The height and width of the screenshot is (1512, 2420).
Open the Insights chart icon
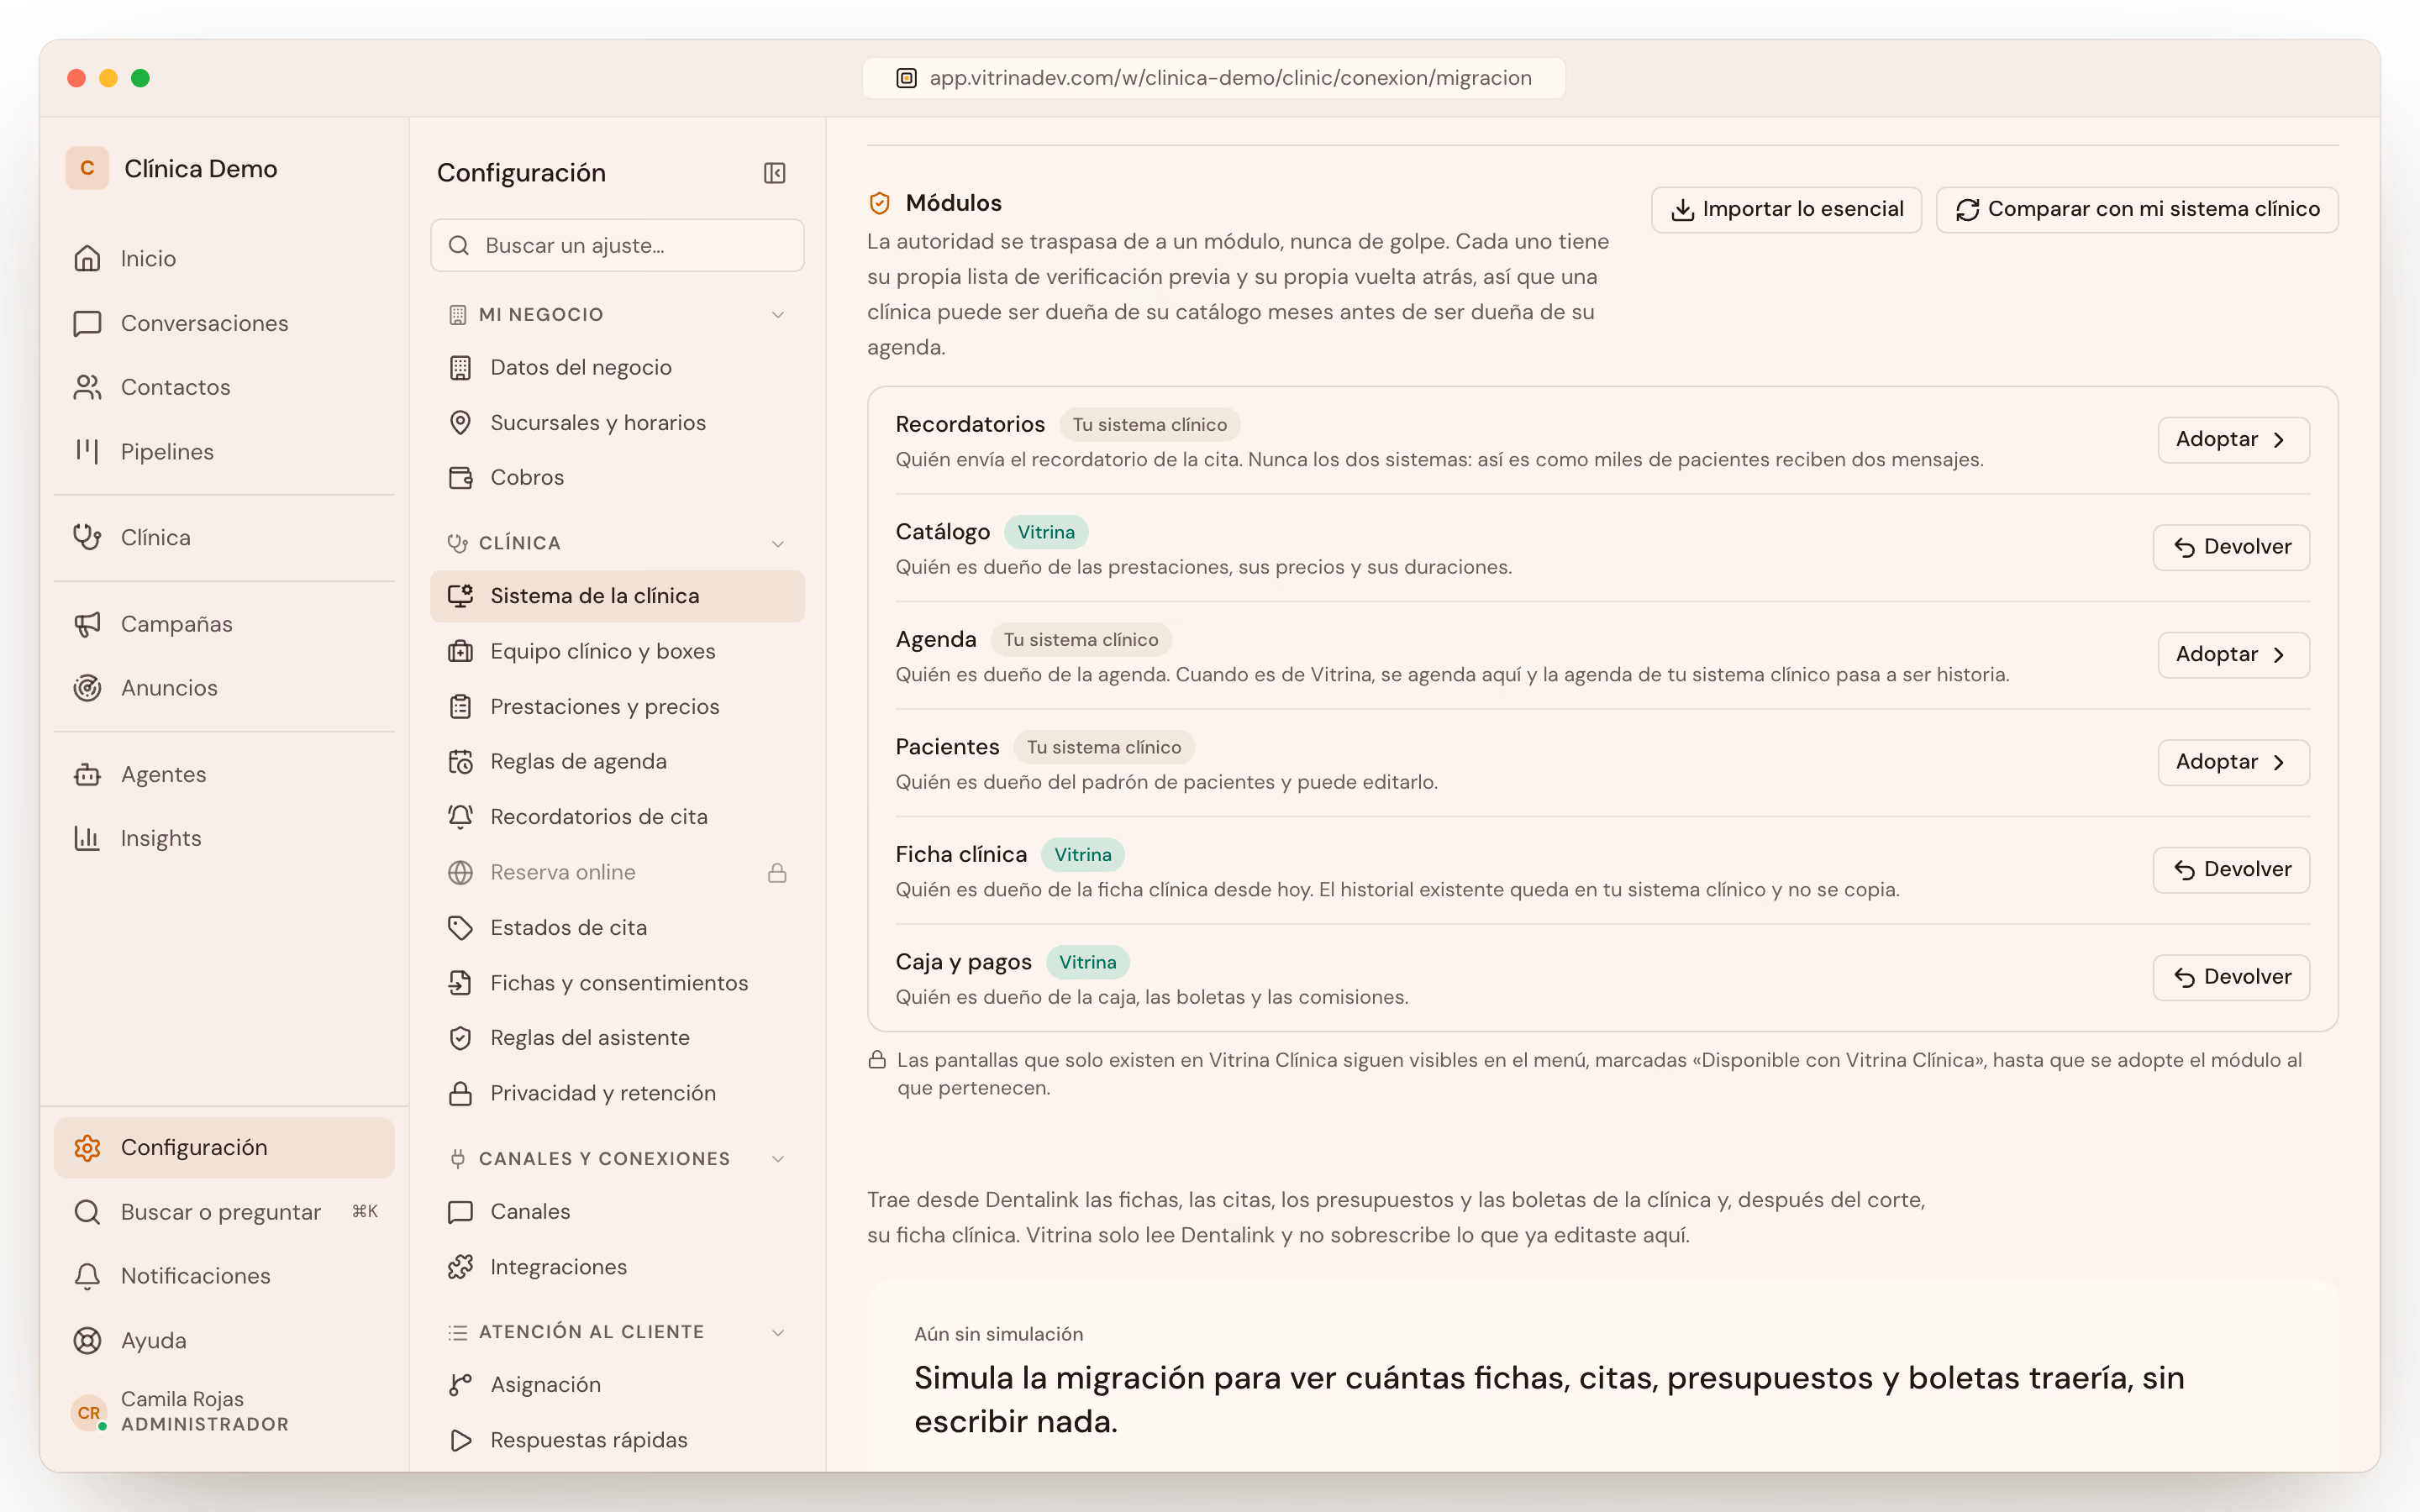pyautogui.click(x=87, y=838)
